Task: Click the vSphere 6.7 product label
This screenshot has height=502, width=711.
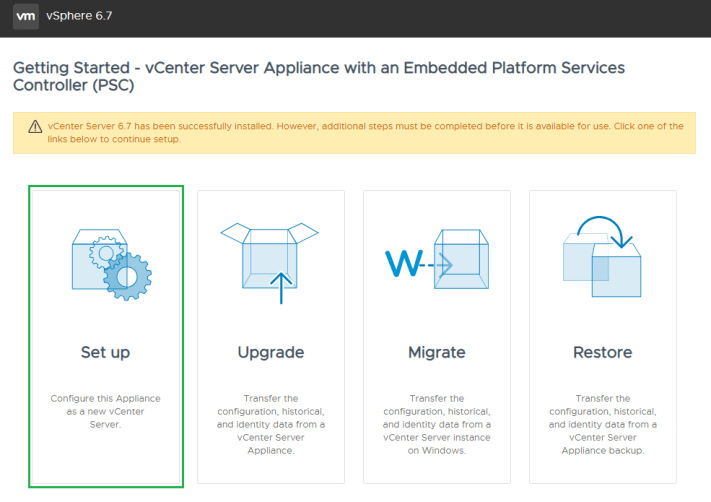Action: pyautogui.click(x=78, y=18)
